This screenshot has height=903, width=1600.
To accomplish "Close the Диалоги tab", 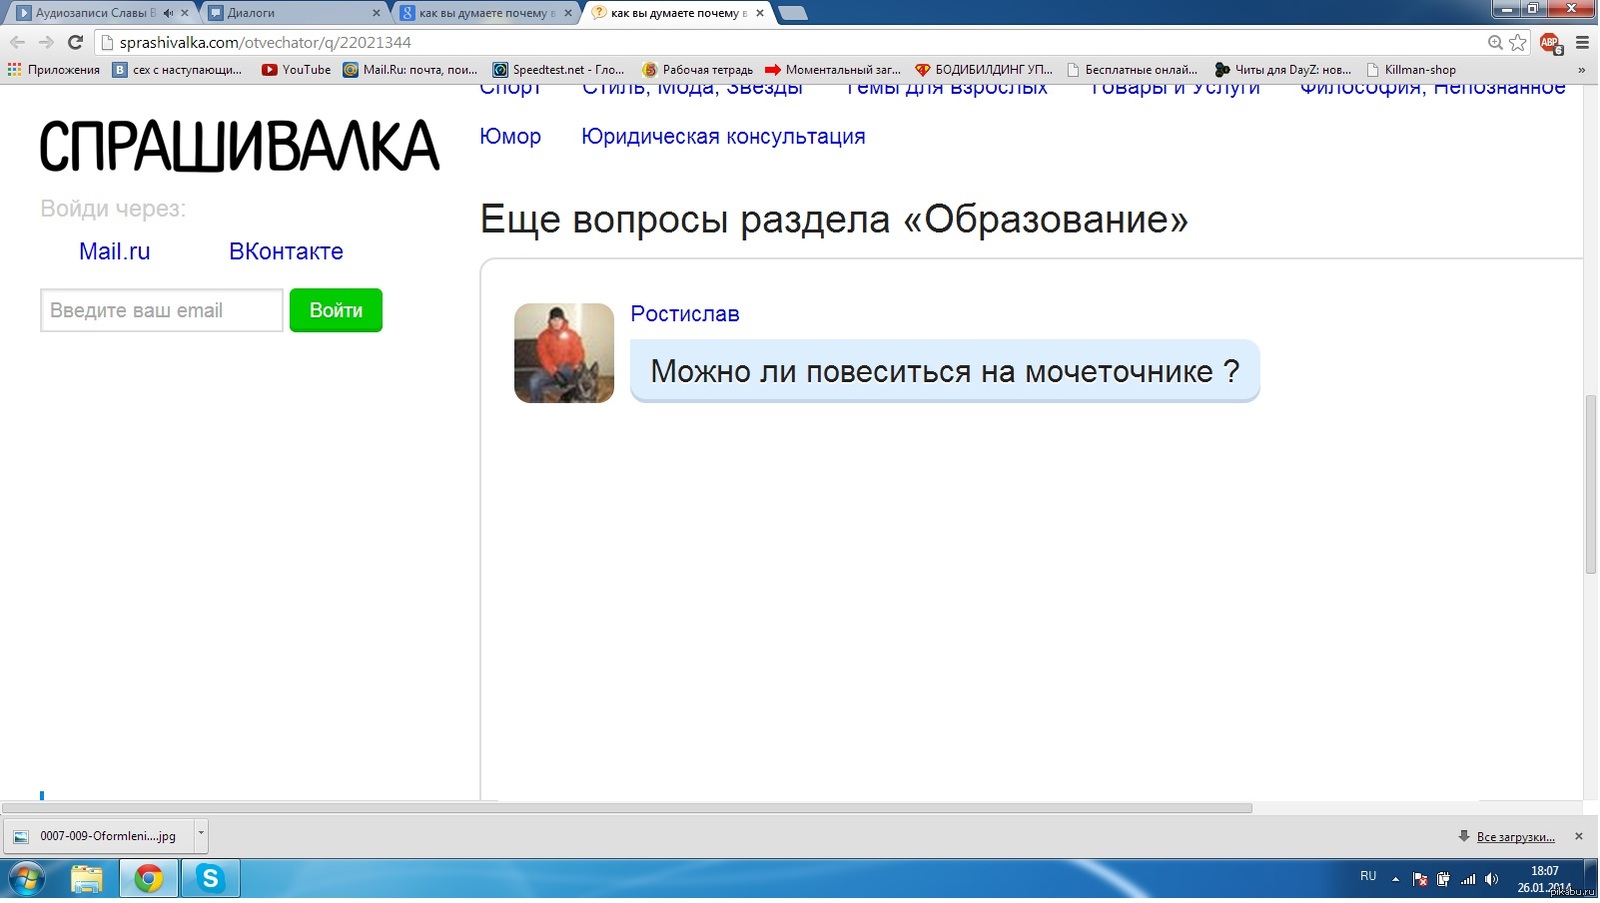I will coord(376,13).
